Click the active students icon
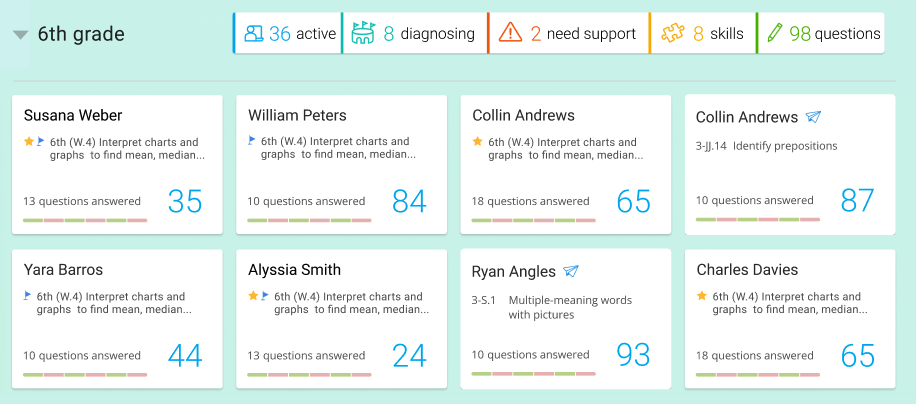 [x=253, y=33]
